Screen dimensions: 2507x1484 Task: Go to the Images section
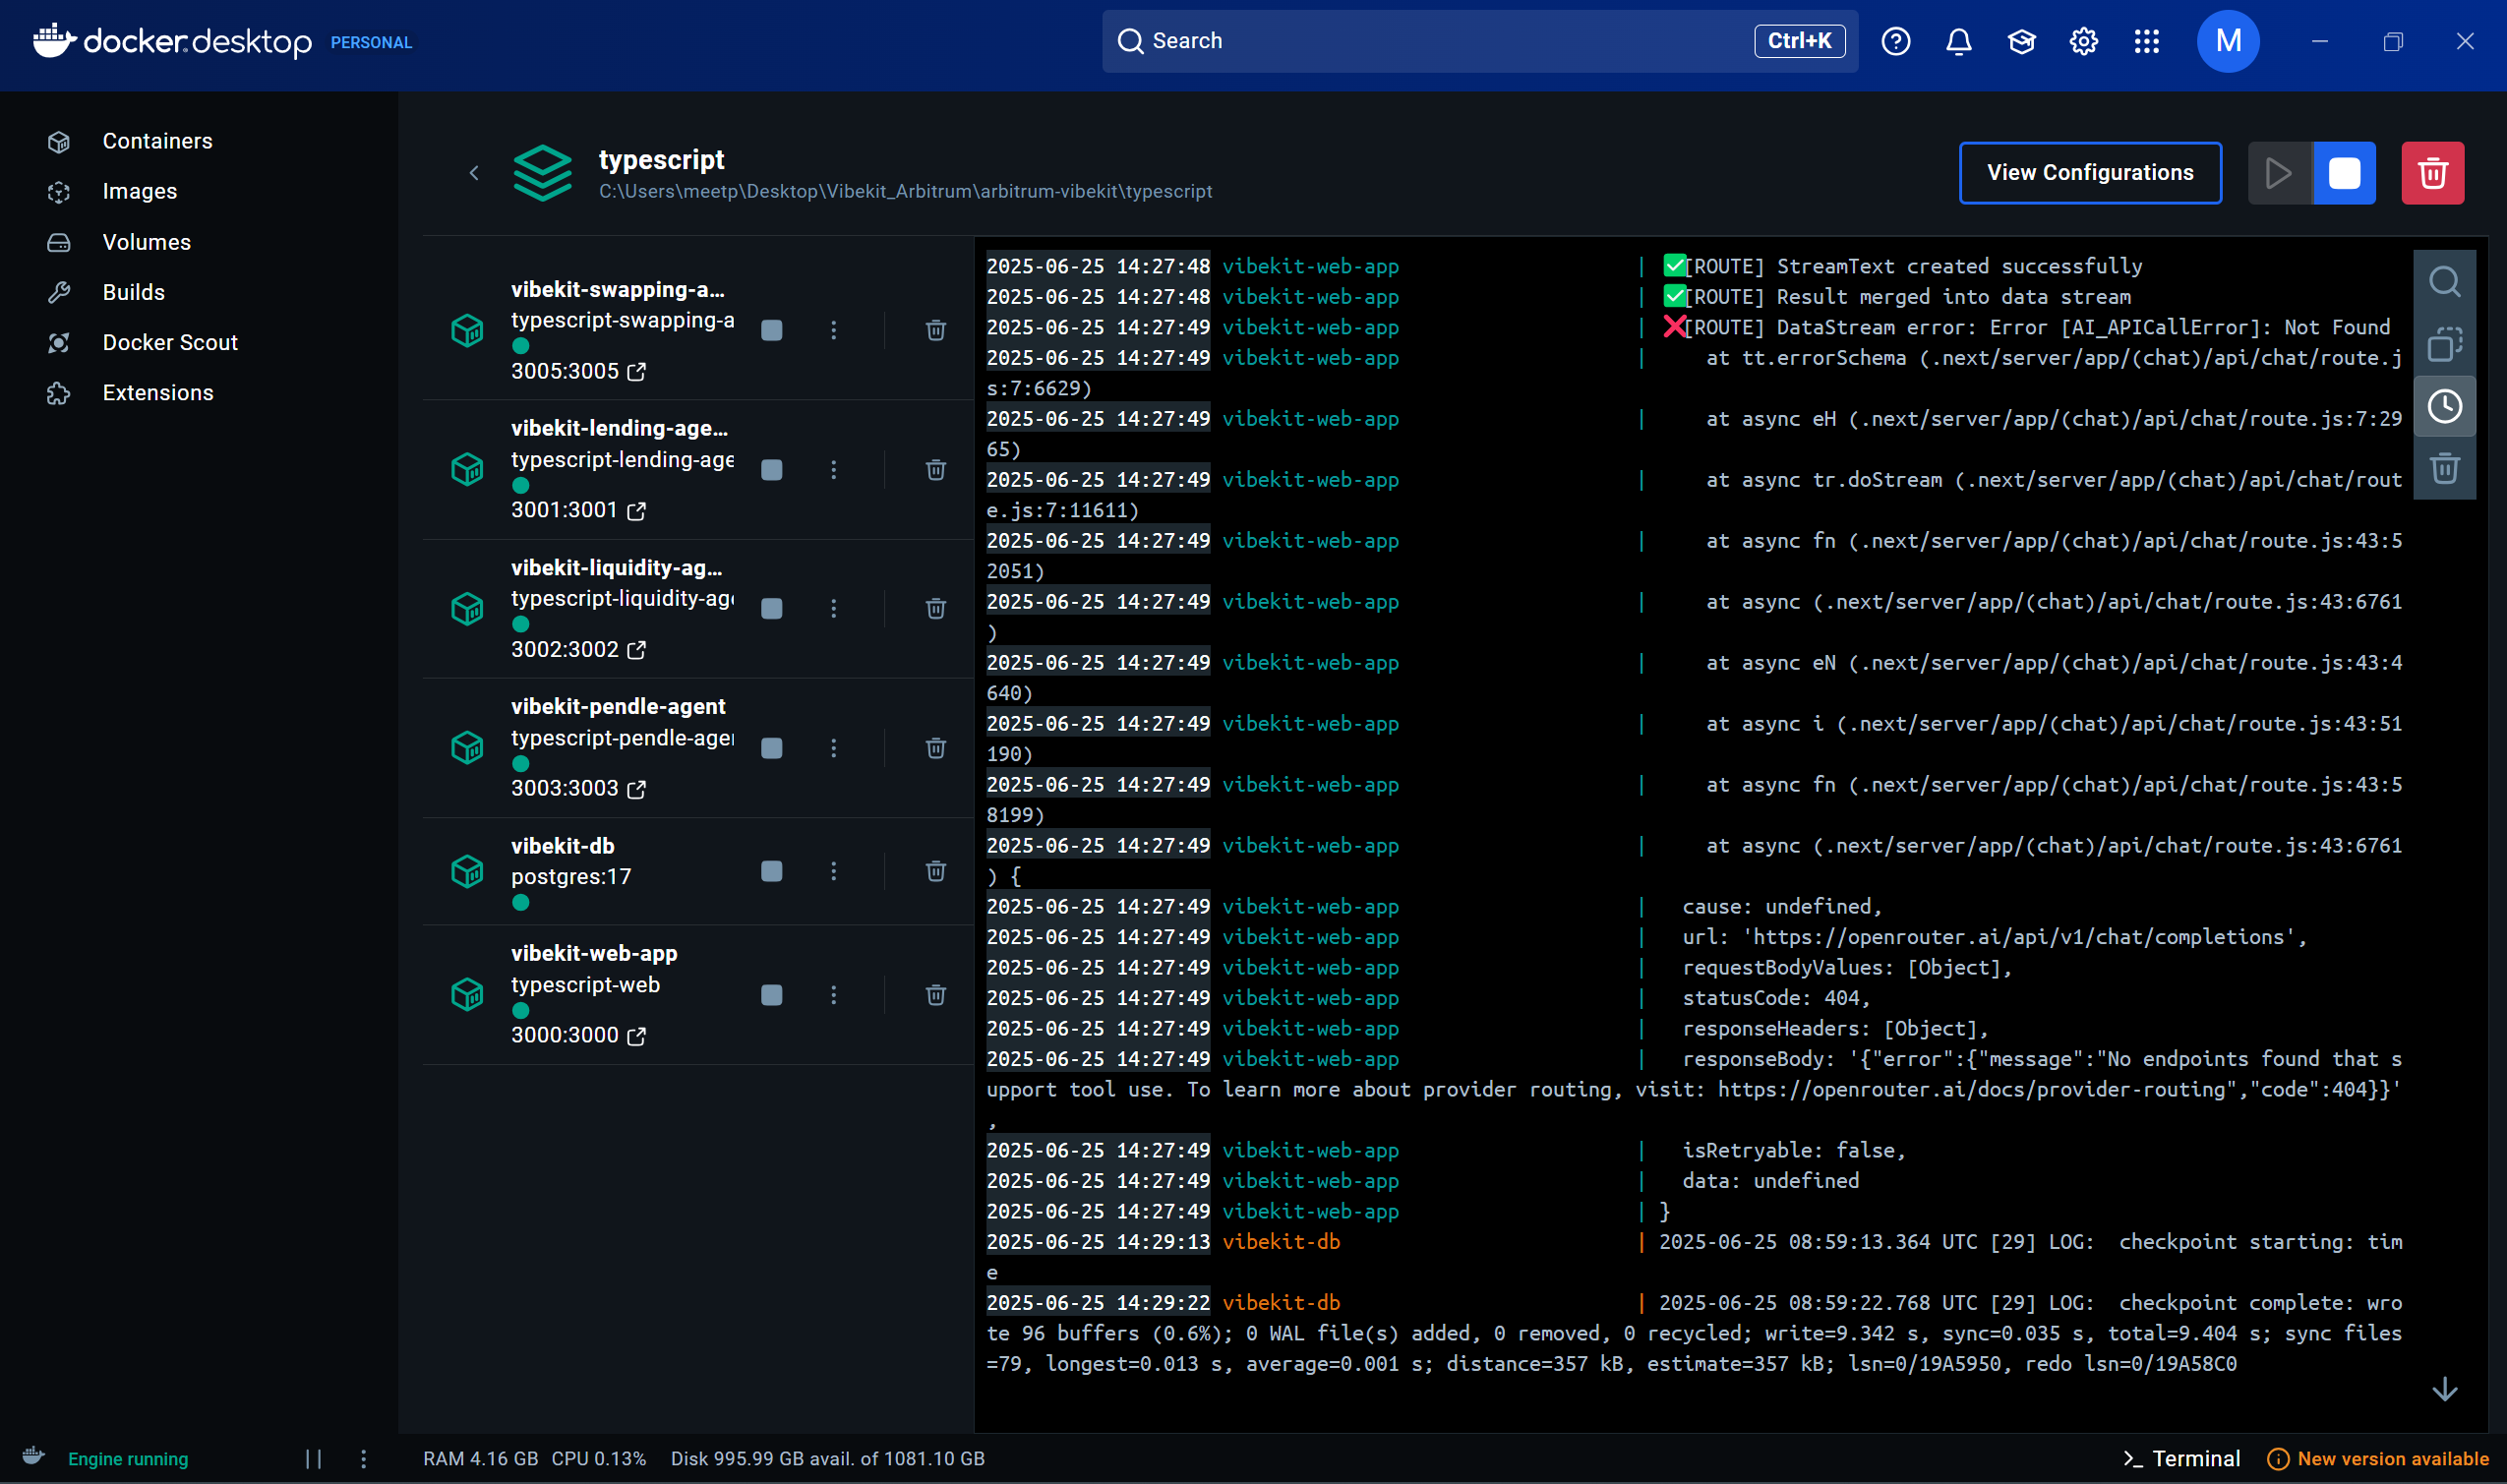coord(139,191)
